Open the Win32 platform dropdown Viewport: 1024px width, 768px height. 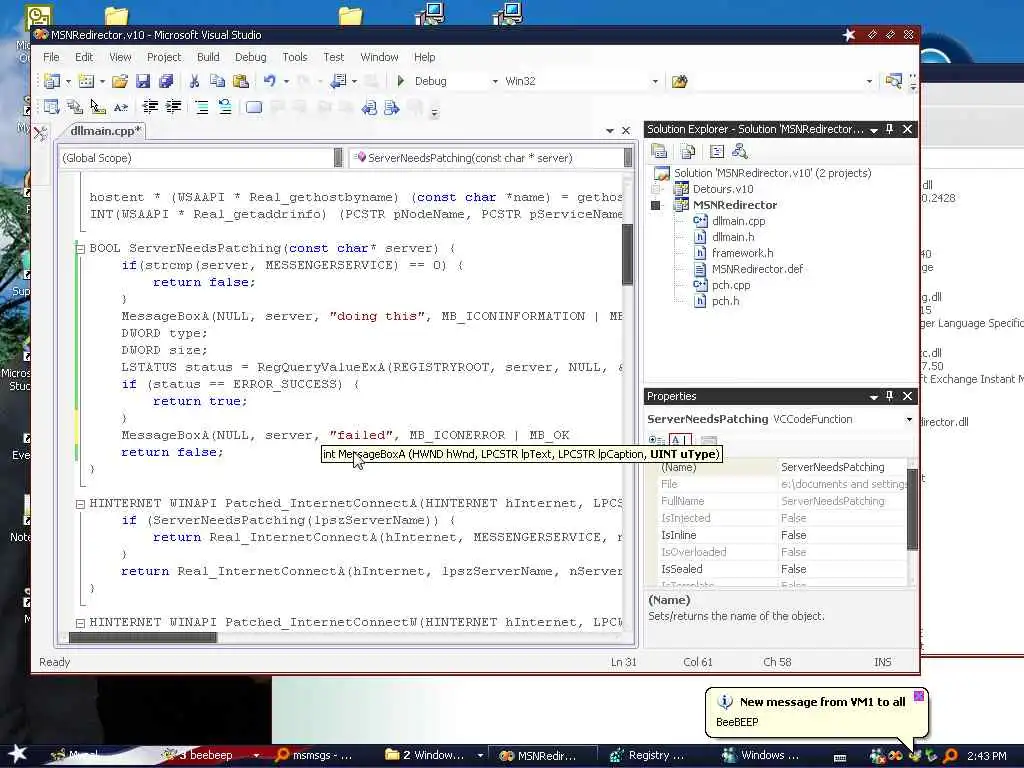[x=655, y=81]
